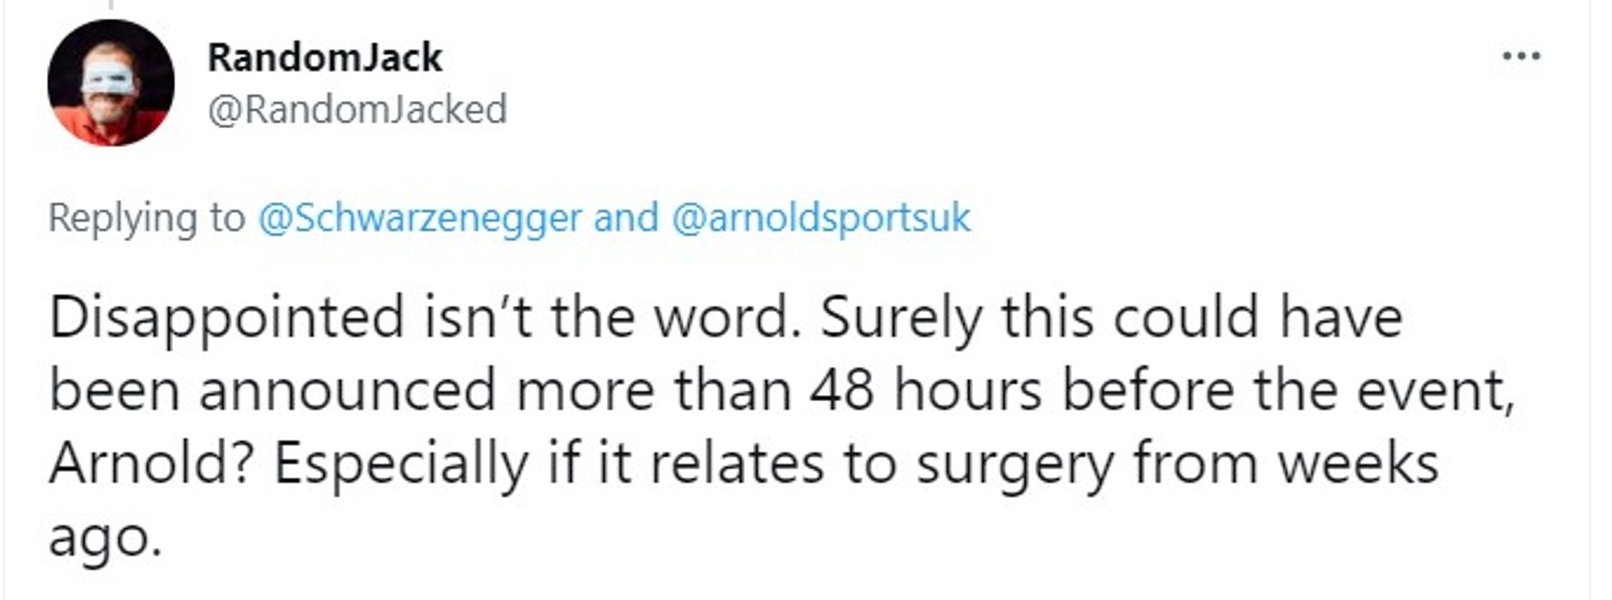Click the word 'Disappointed' in the tweet
This screenshot has height=600, width=1612.
tap(226, 318)
